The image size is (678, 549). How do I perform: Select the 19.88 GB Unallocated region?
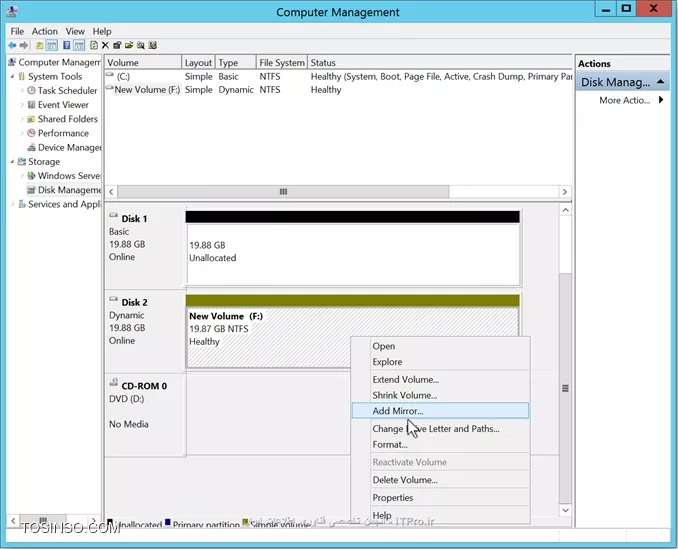pos(353,254)
